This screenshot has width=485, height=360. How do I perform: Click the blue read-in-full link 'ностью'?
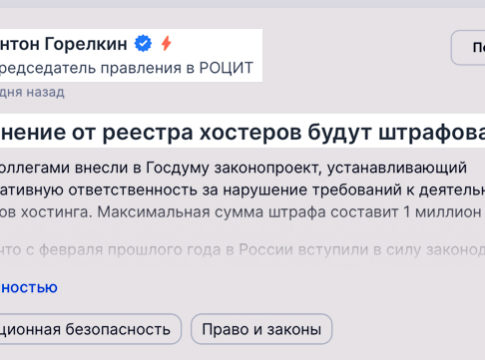(x=29, y=288)
